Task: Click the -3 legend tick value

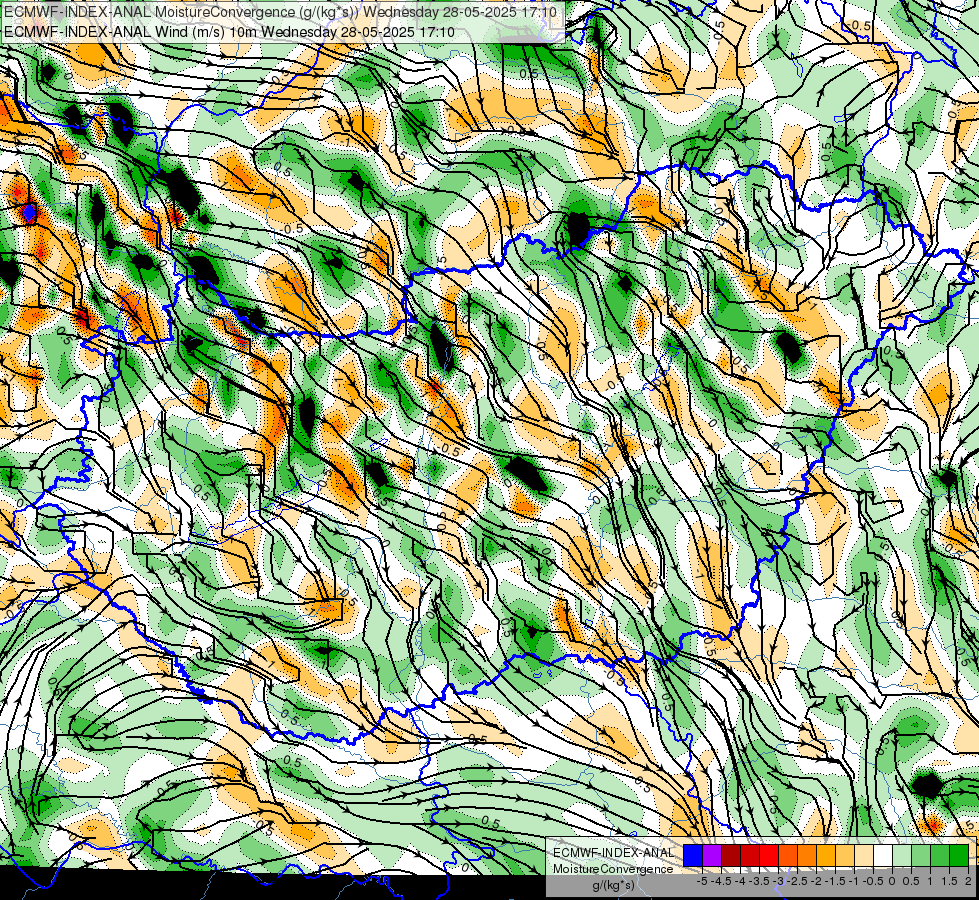Action: (x=778, y=881)
